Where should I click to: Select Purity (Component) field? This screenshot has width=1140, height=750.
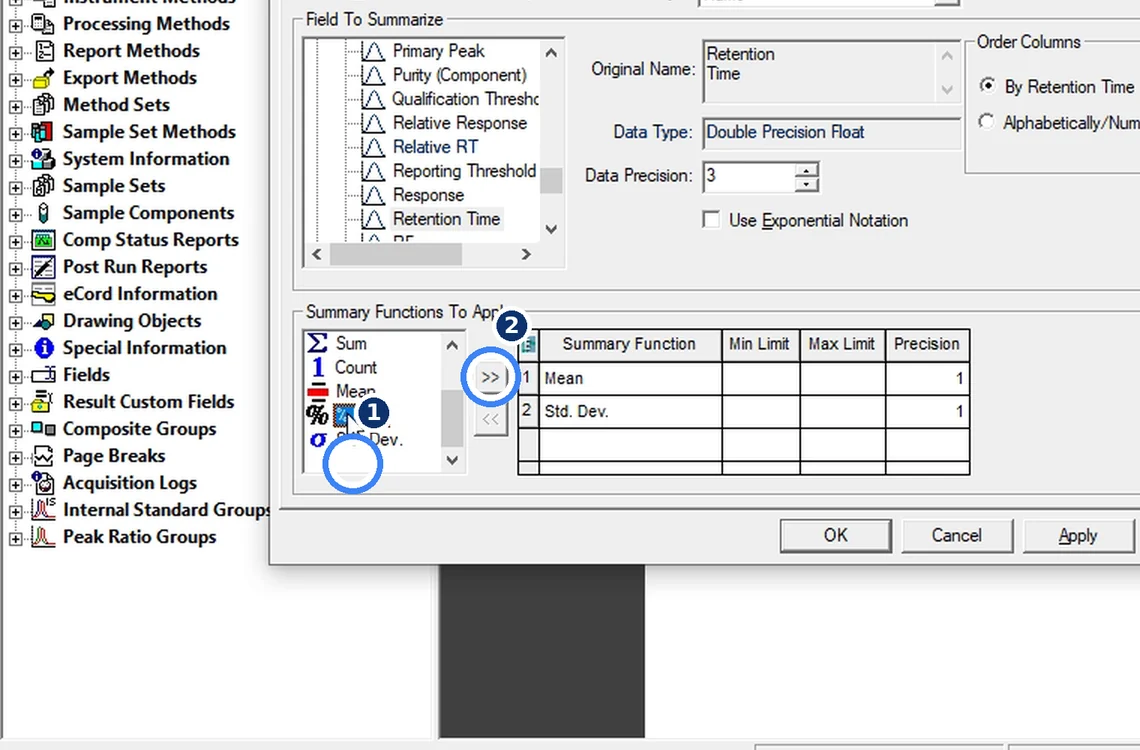(459, 75)
